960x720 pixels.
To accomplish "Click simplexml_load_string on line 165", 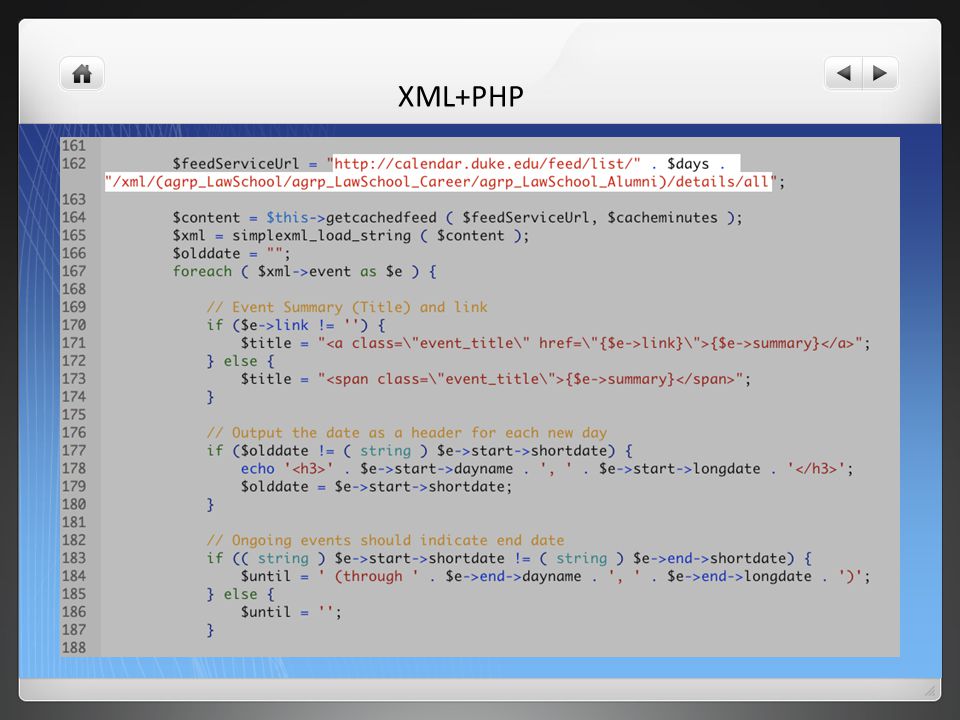I will (321, 236).
